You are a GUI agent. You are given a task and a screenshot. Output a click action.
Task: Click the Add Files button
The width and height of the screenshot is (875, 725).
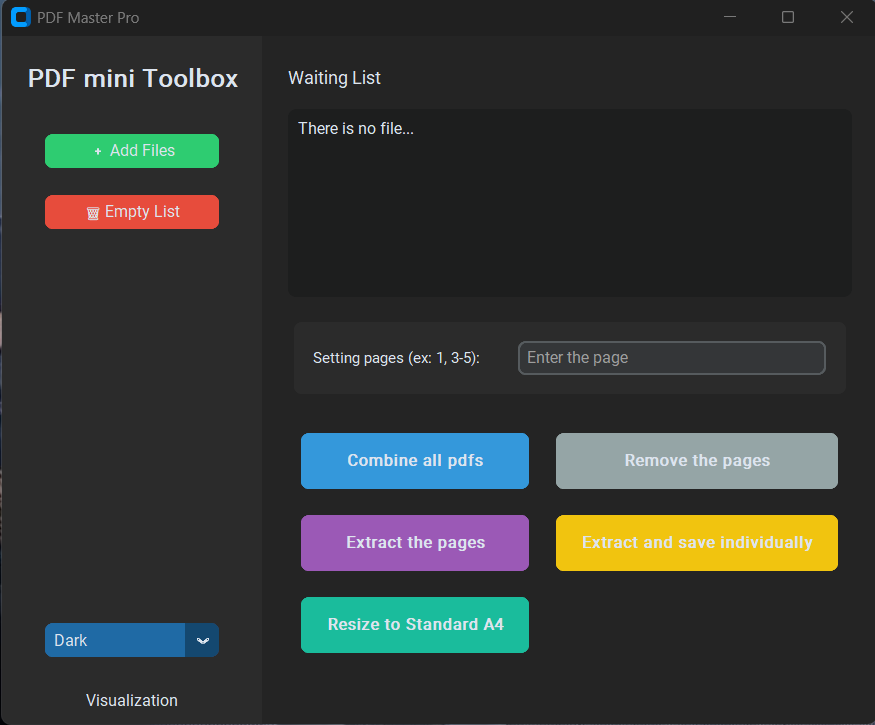click(132, 151)
